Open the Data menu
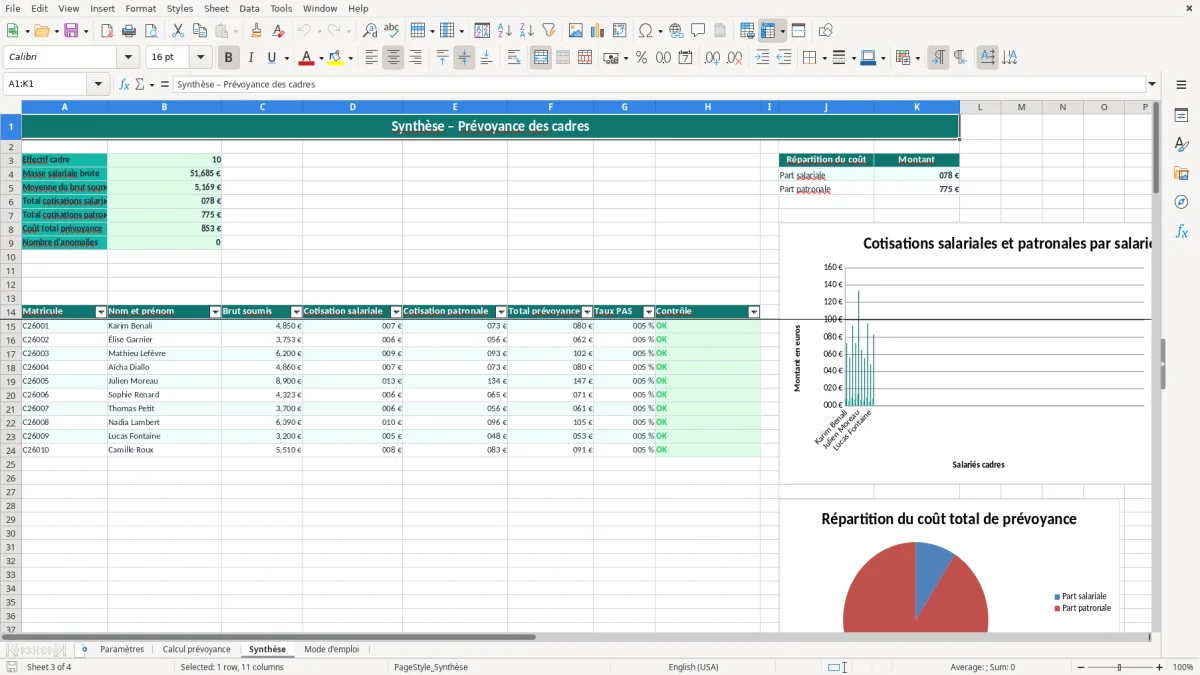The height and width of the screenshot is (675, 1200). [249, 8]
